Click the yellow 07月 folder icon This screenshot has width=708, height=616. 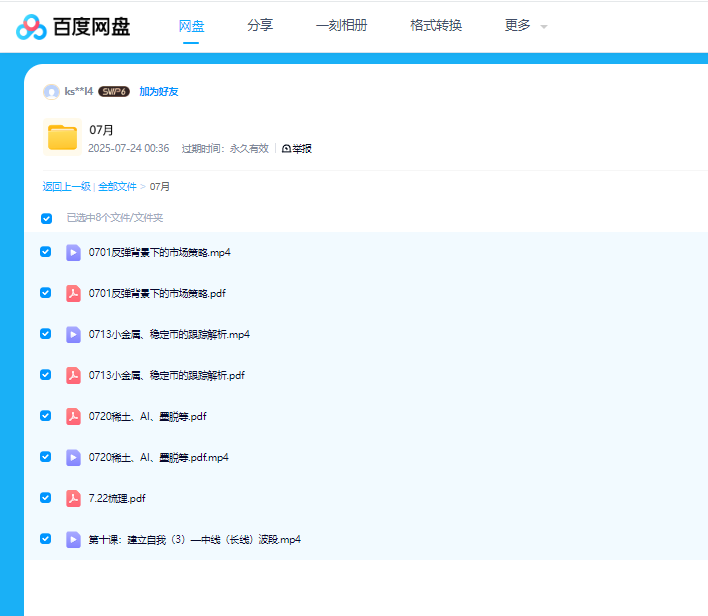coord(63,138)
